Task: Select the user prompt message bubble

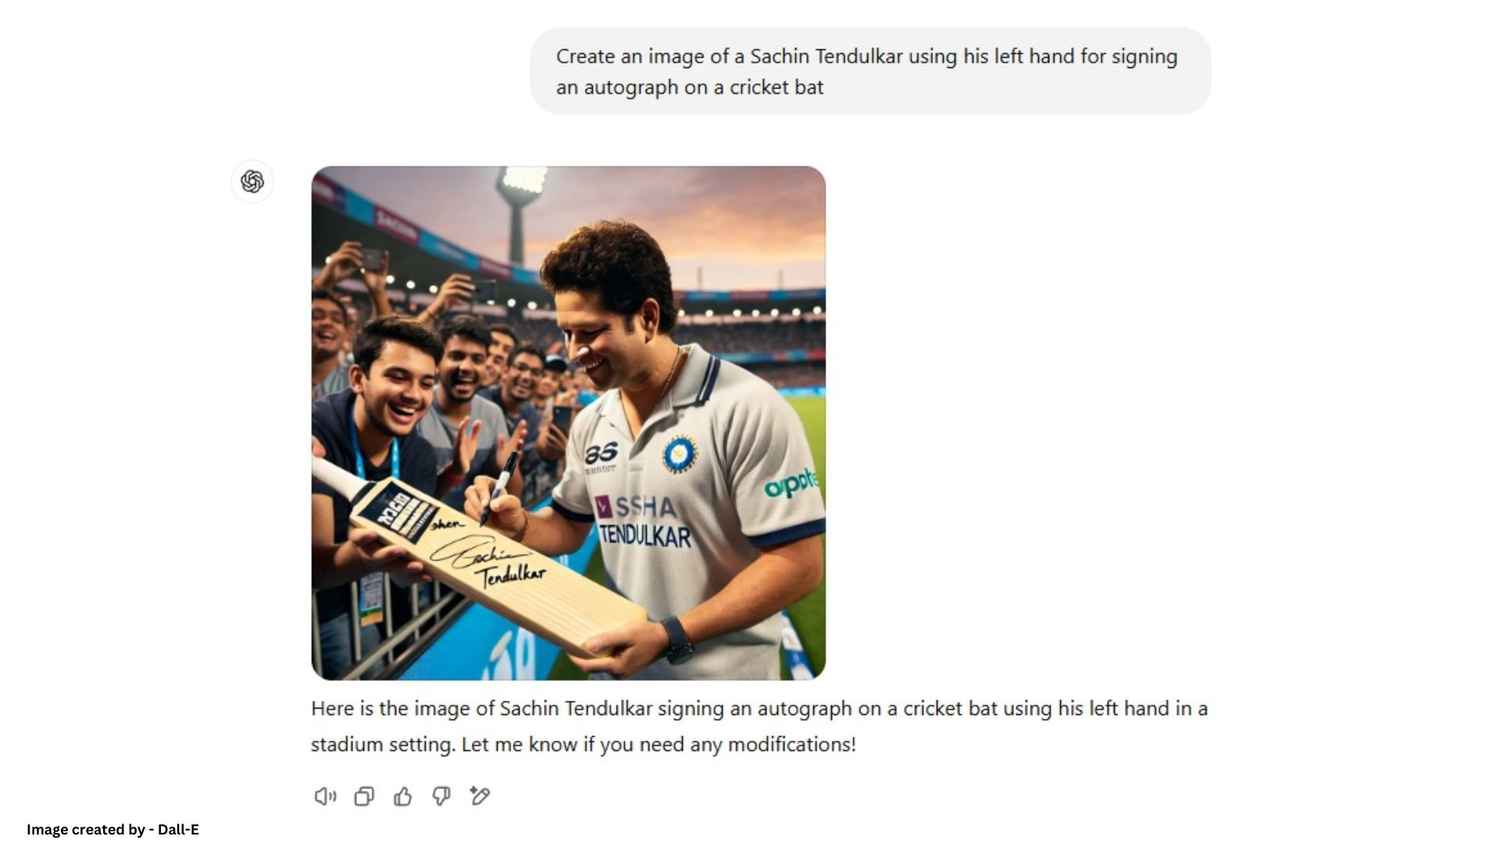Action: point(870,71)
